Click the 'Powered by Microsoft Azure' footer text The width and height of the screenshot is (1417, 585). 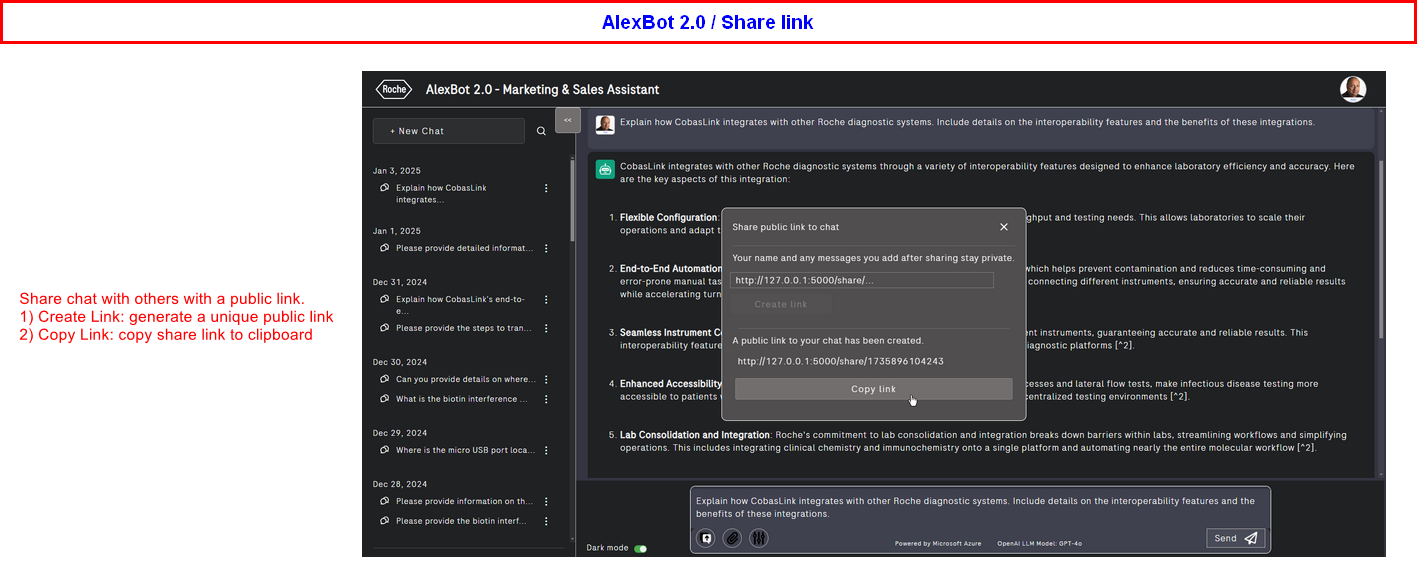coord(938,544)
